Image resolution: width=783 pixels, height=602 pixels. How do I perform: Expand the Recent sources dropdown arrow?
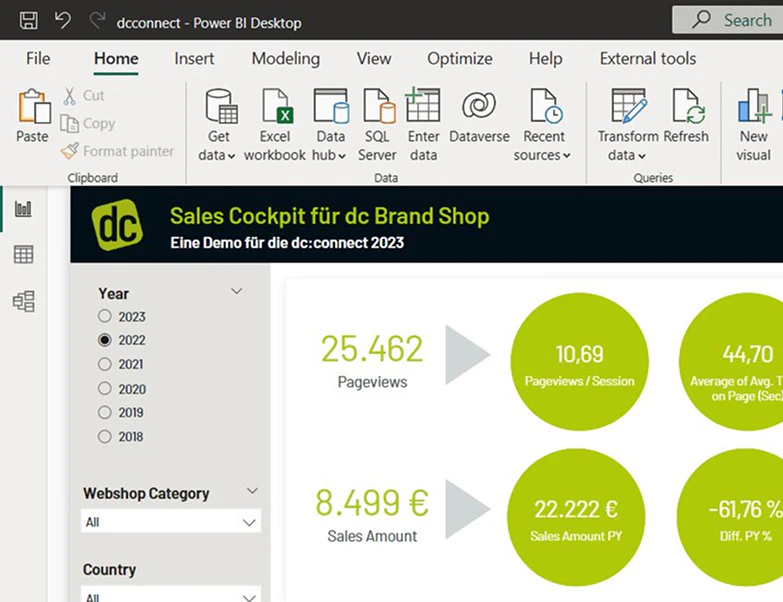point(567,156)
